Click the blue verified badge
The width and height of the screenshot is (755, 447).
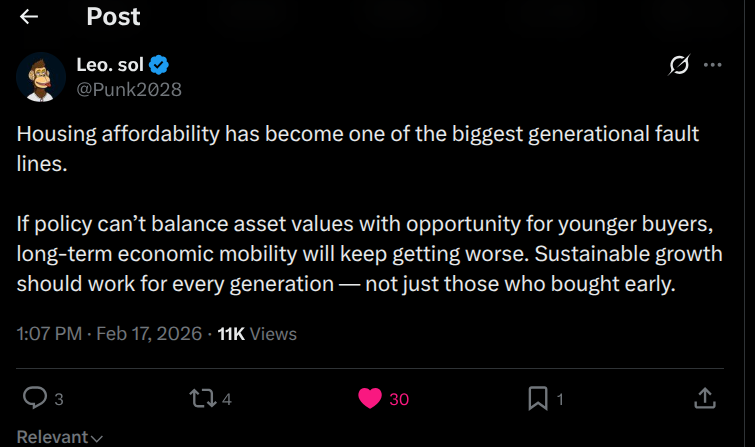[x=159, y=66]
